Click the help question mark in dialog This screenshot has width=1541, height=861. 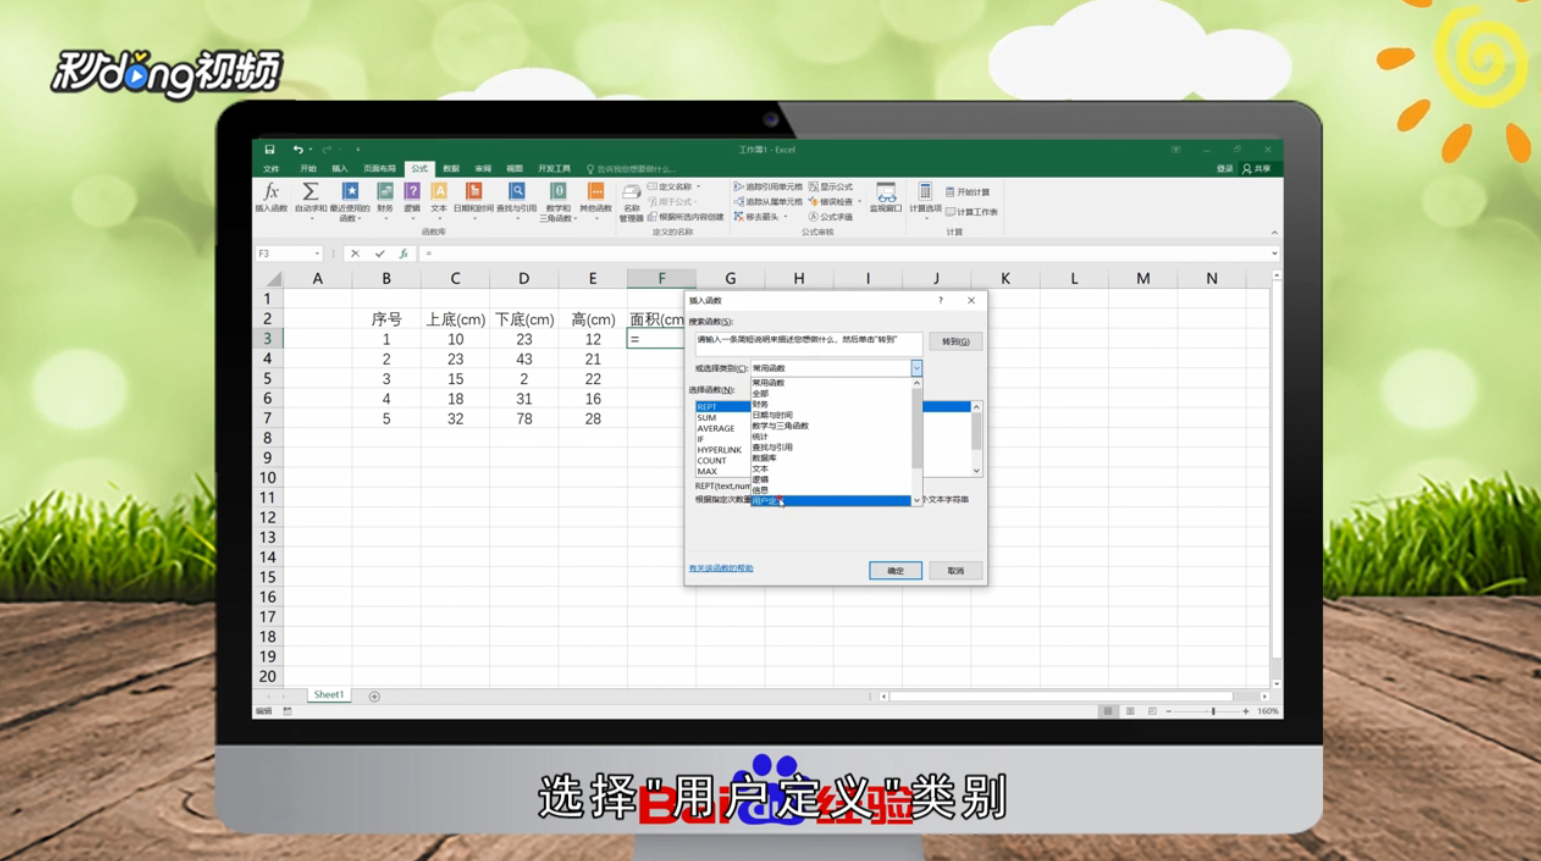point(940,300)
